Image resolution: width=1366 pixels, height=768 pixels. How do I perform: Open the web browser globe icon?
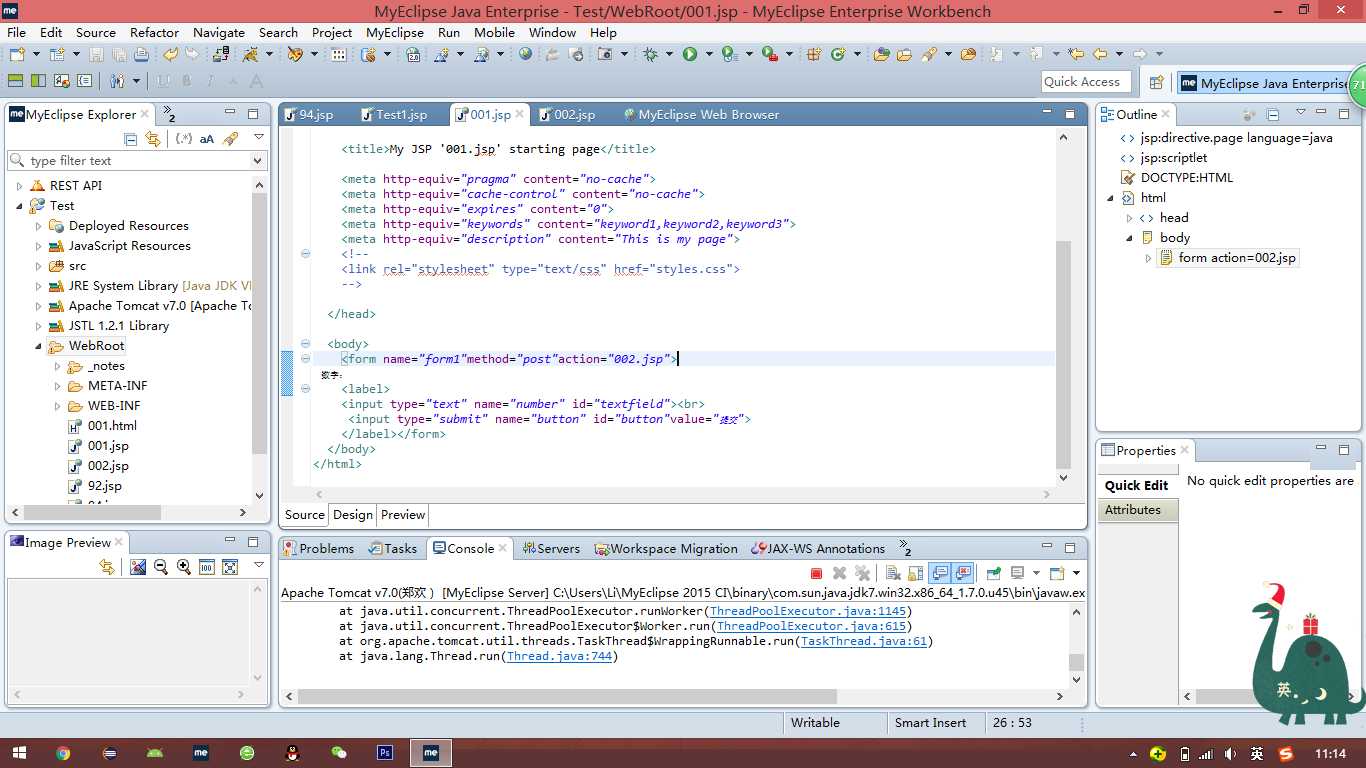click(x=525, y=54)
